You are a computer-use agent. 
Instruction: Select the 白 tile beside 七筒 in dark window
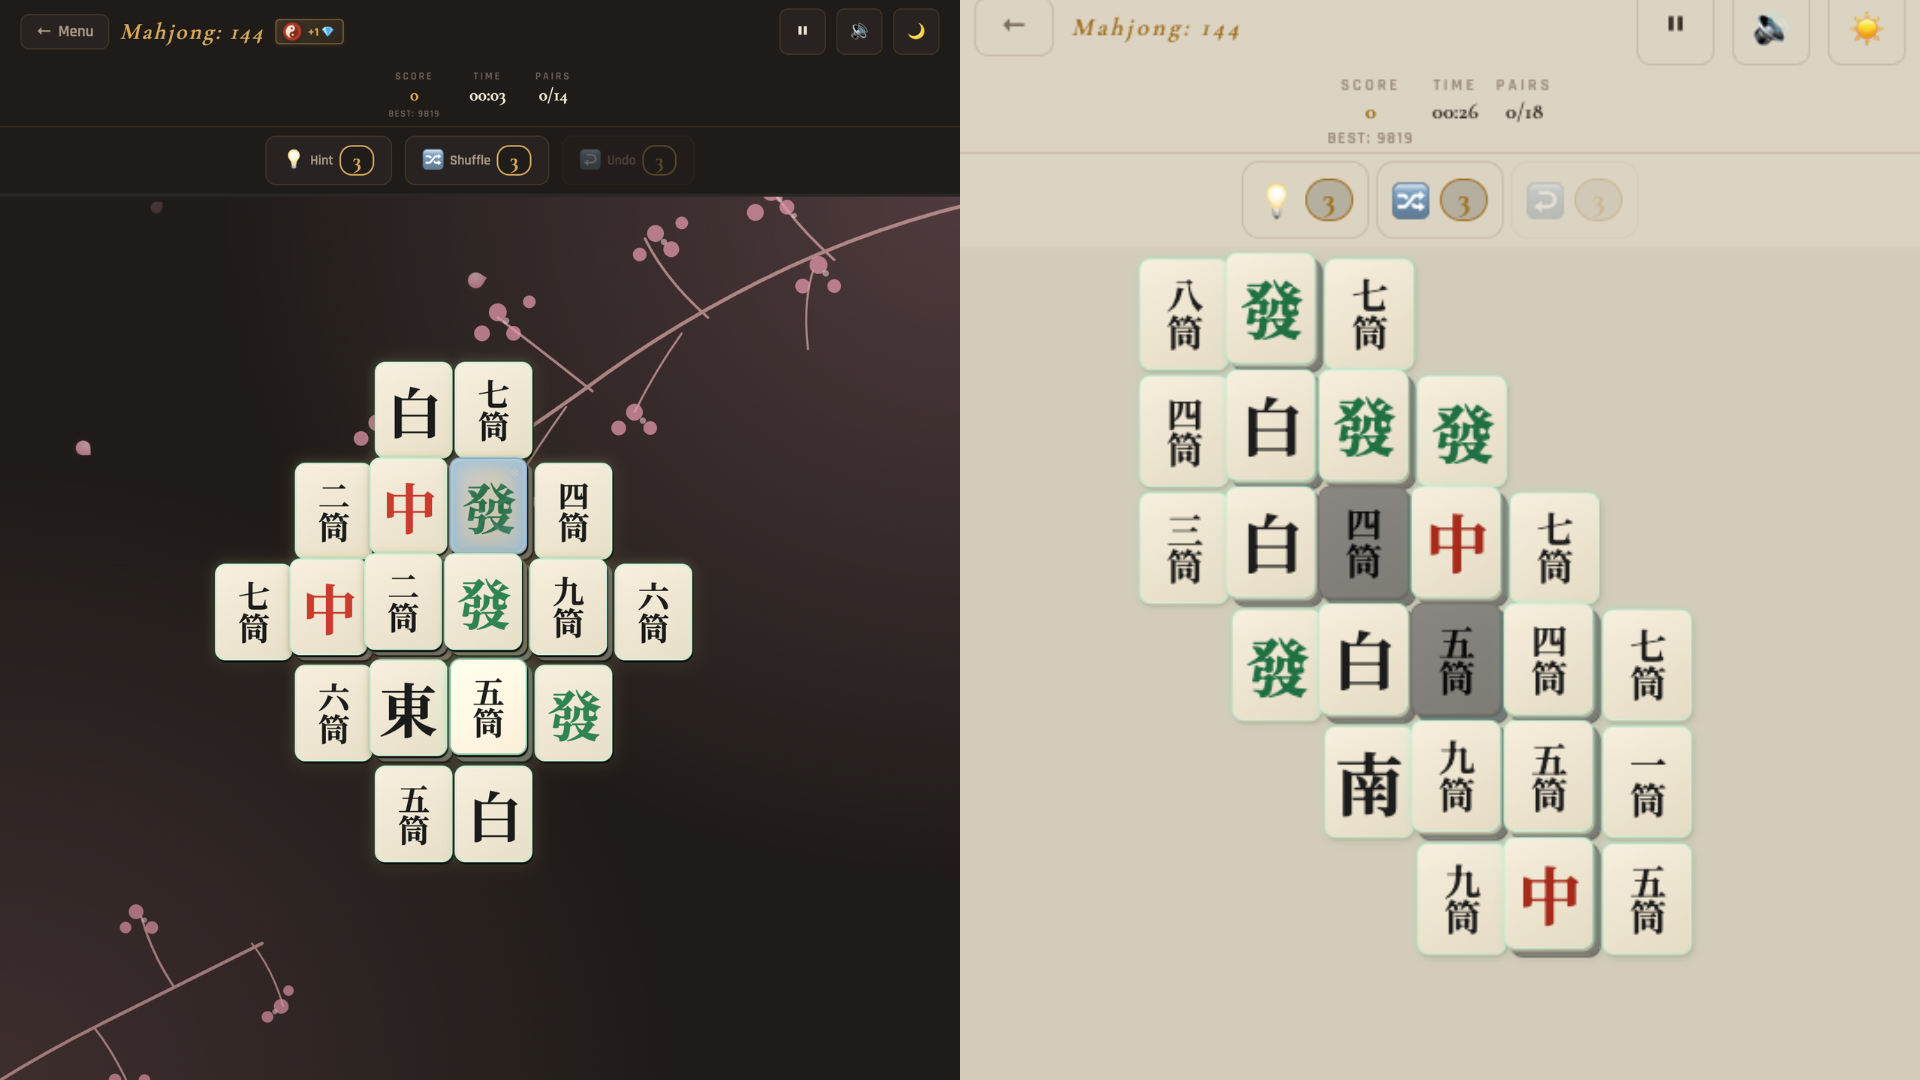(x=414, y=411)
